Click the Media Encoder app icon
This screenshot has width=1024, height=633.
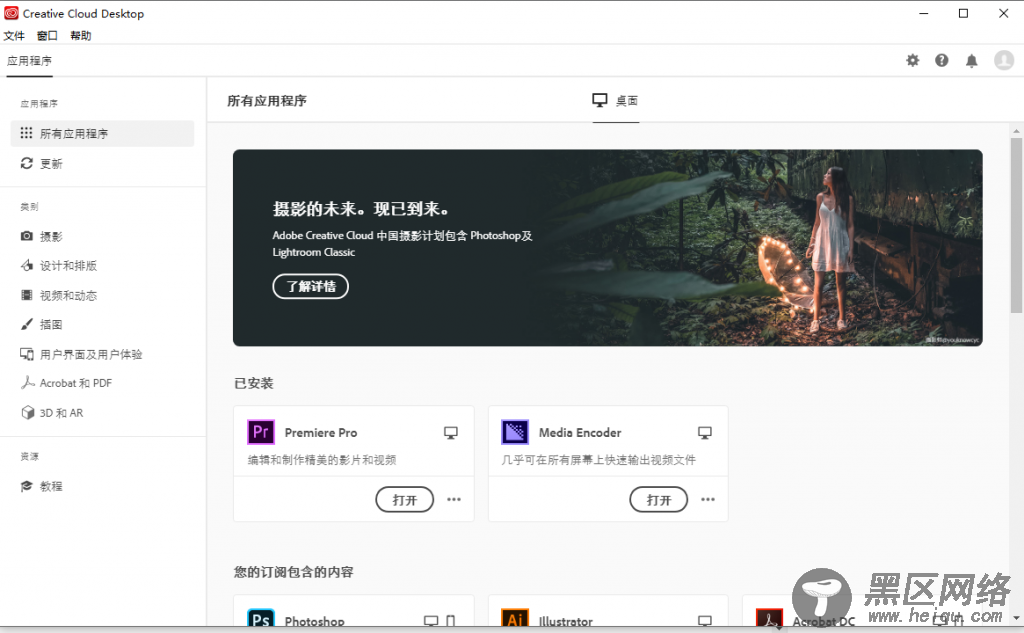(x=515, y=432)
